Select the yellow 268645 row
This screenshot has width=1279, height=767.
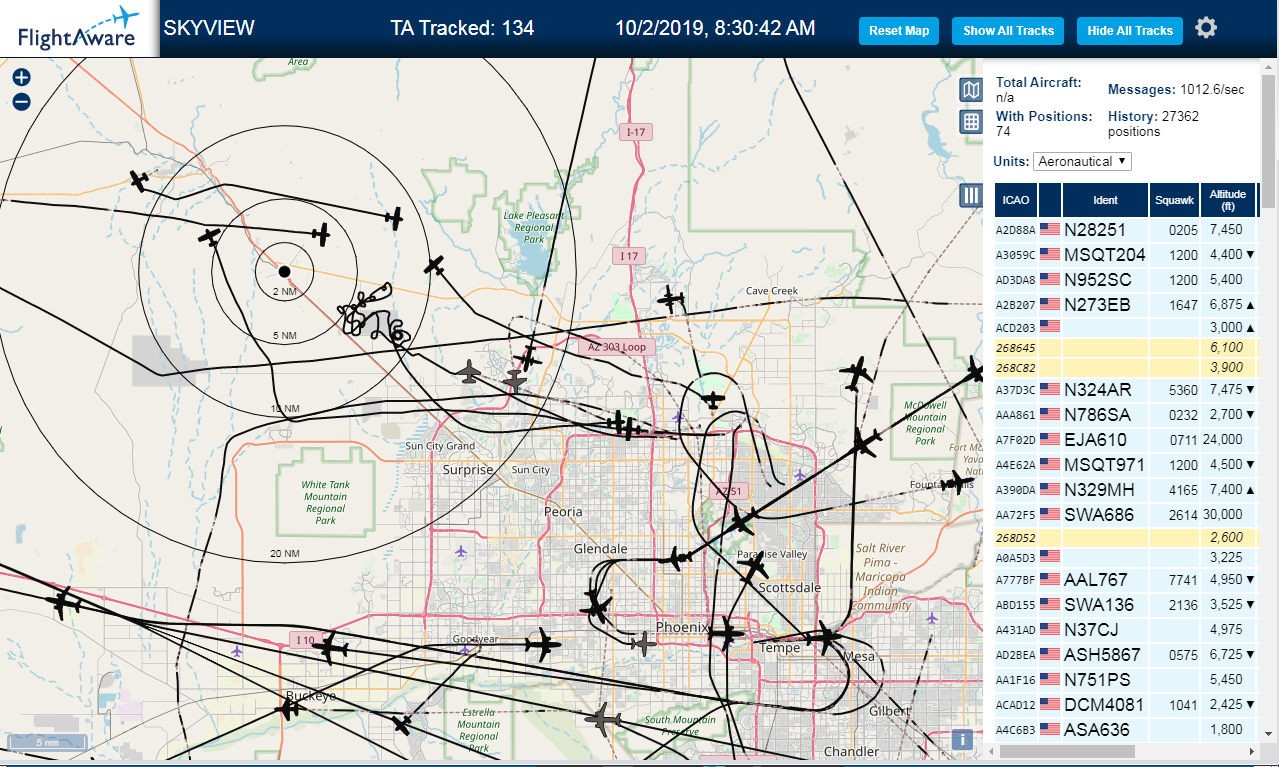click(x=1125, y=347)
